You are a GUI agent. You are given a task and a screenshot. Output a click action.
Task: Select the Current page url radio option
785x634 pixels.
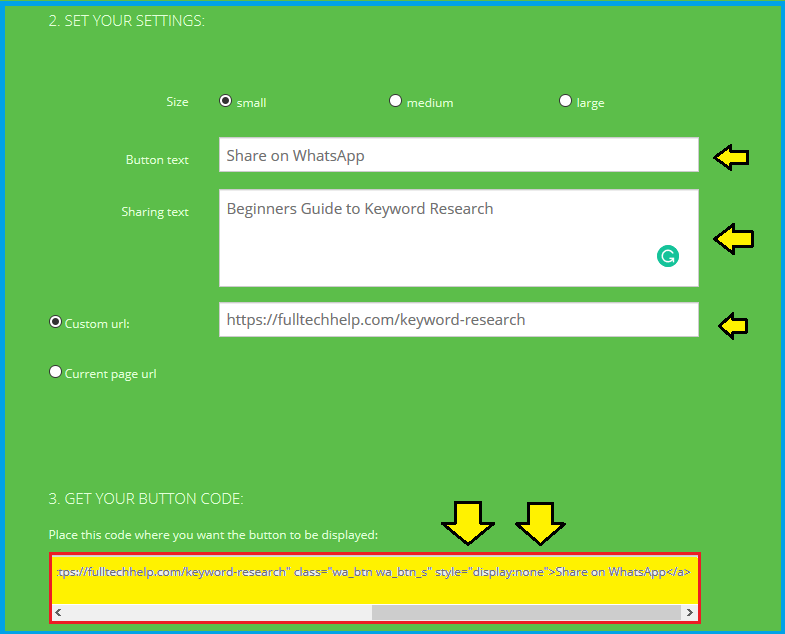pyautogui.click(x=56, y=372)
